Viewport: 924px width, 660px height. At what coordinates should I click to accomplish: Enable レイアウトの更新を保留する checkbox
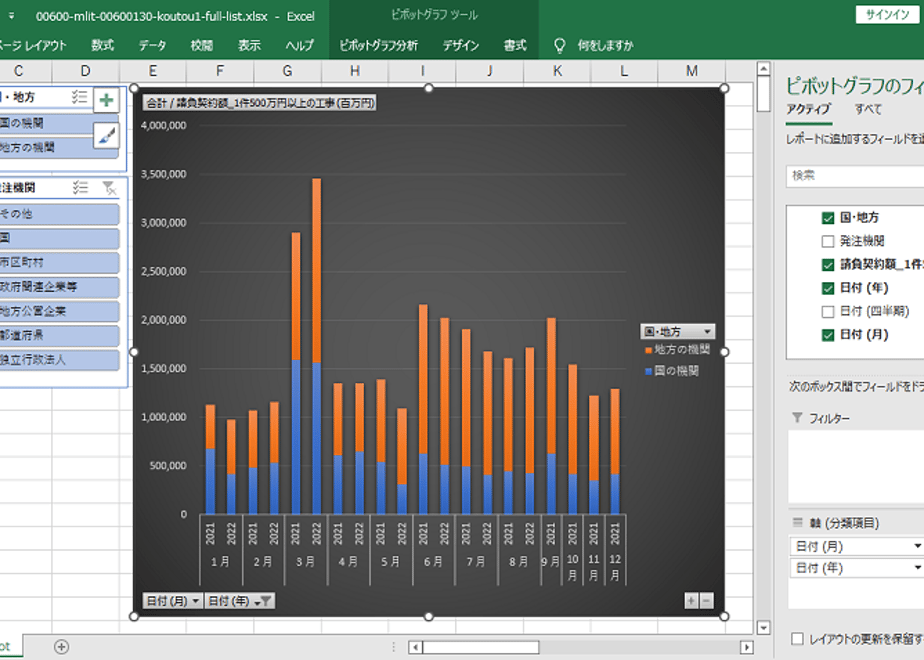(797, 639)
